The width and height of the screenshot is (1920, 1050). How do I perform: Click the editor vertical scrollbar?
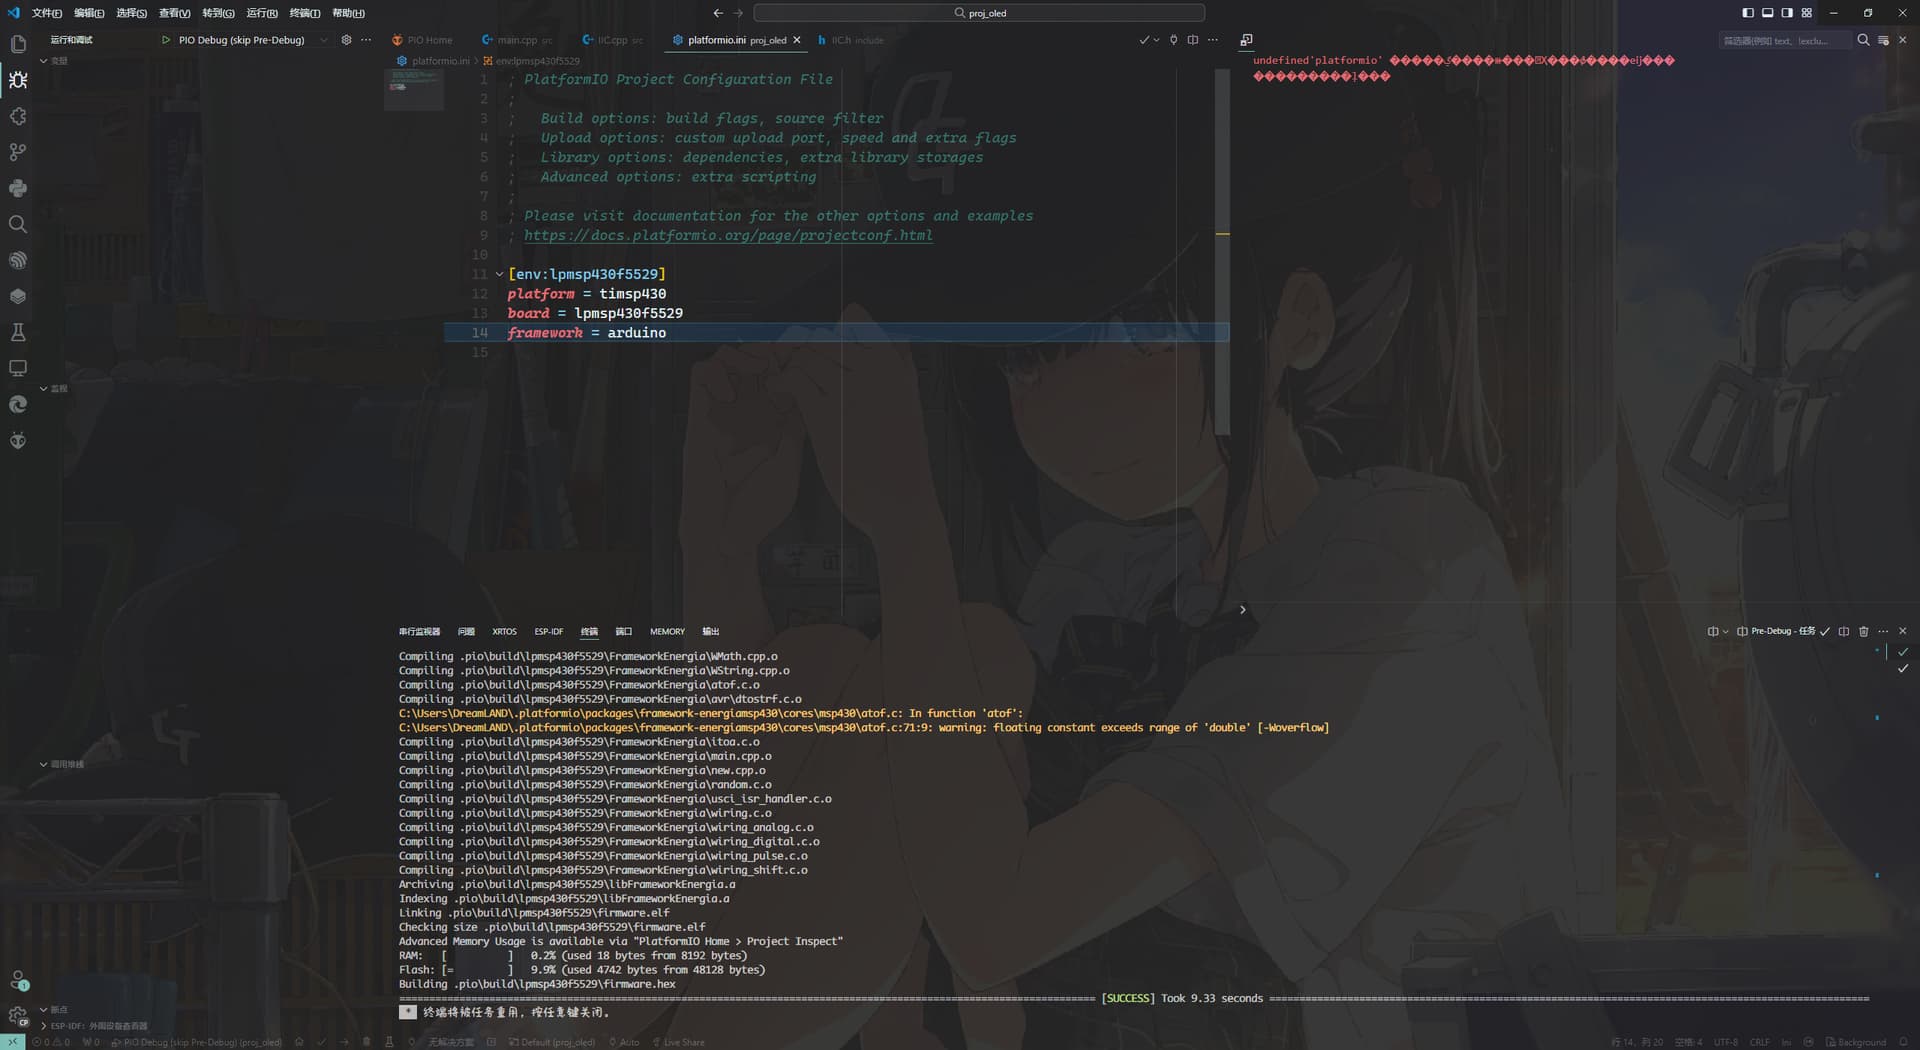pyautogui.click(x=1222, y=252)
